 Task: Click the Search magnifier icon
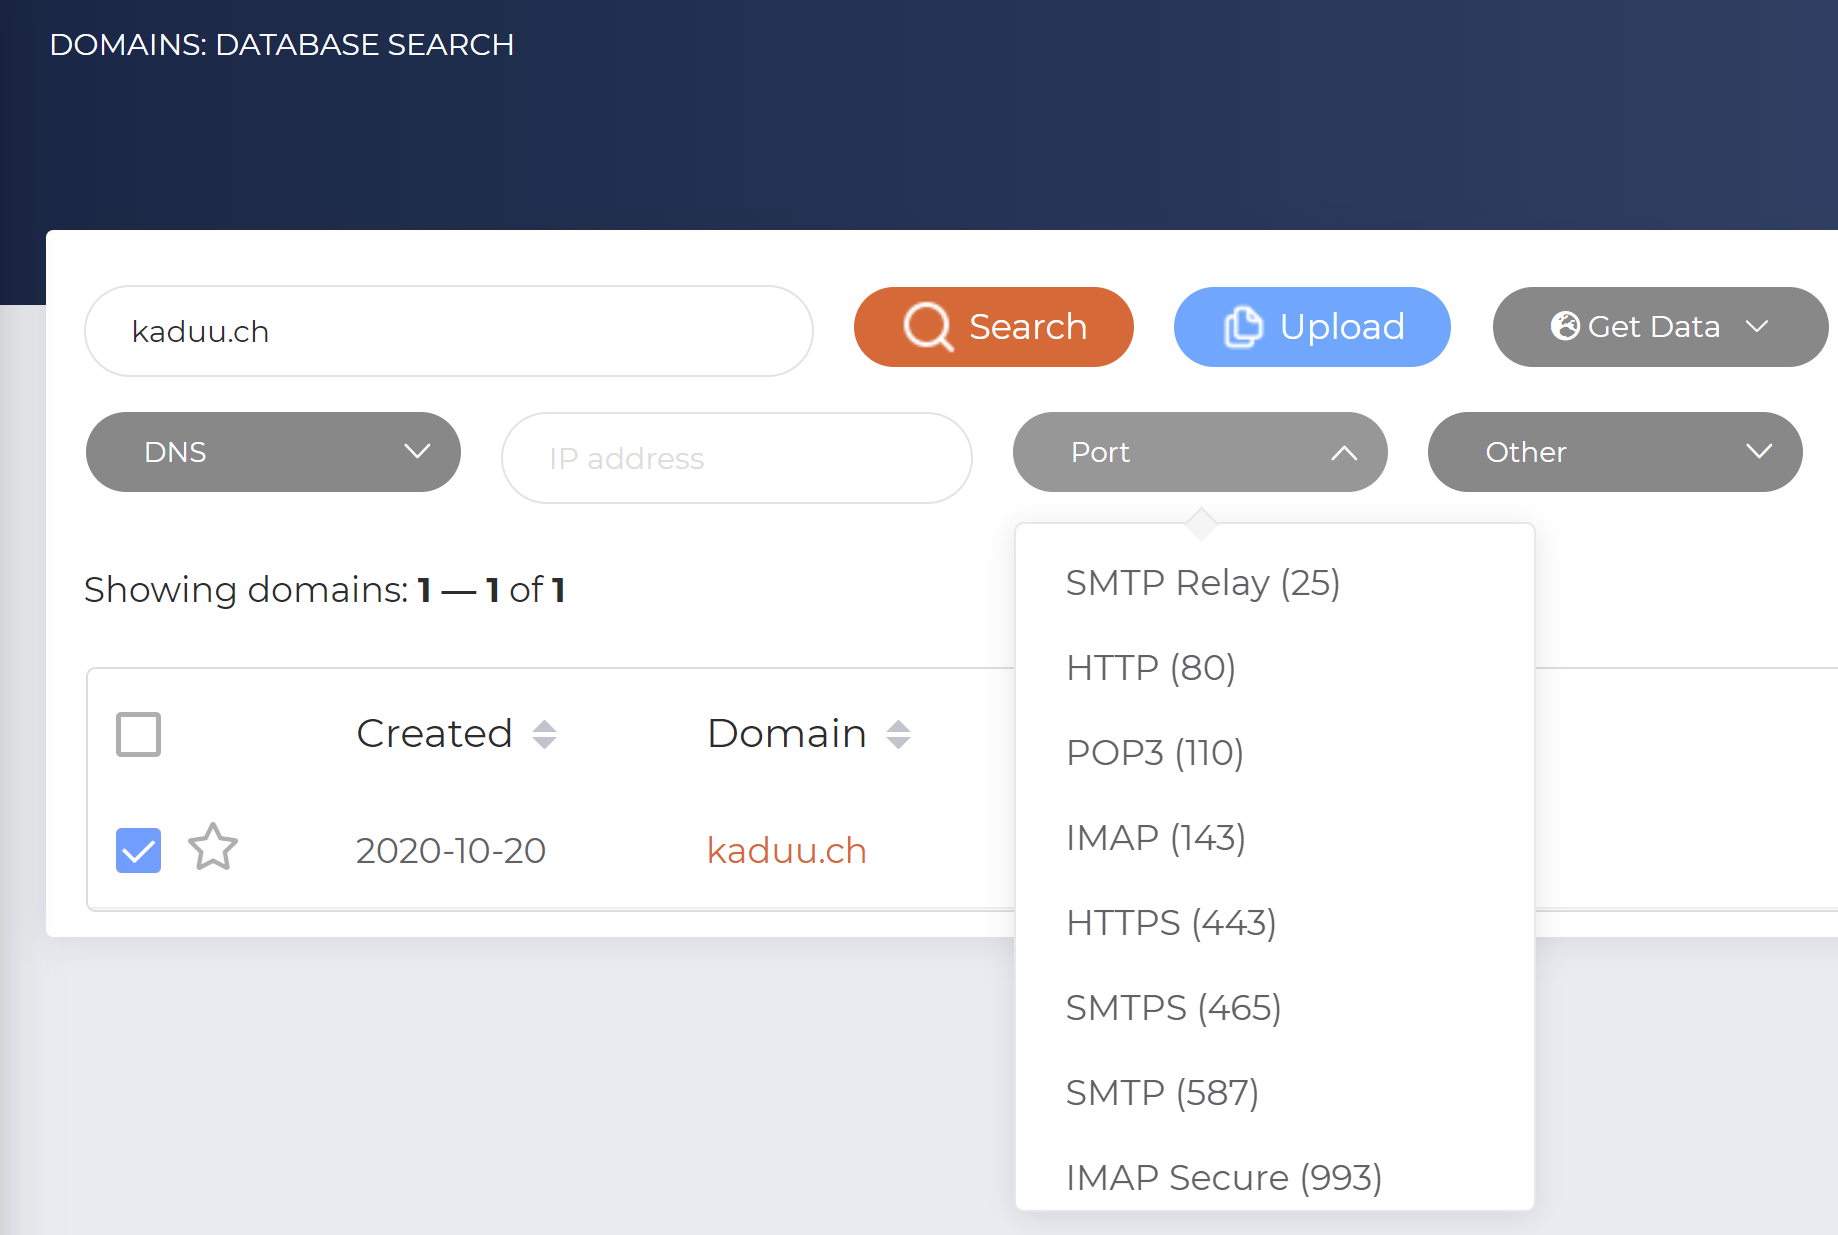tap(928, 327)
